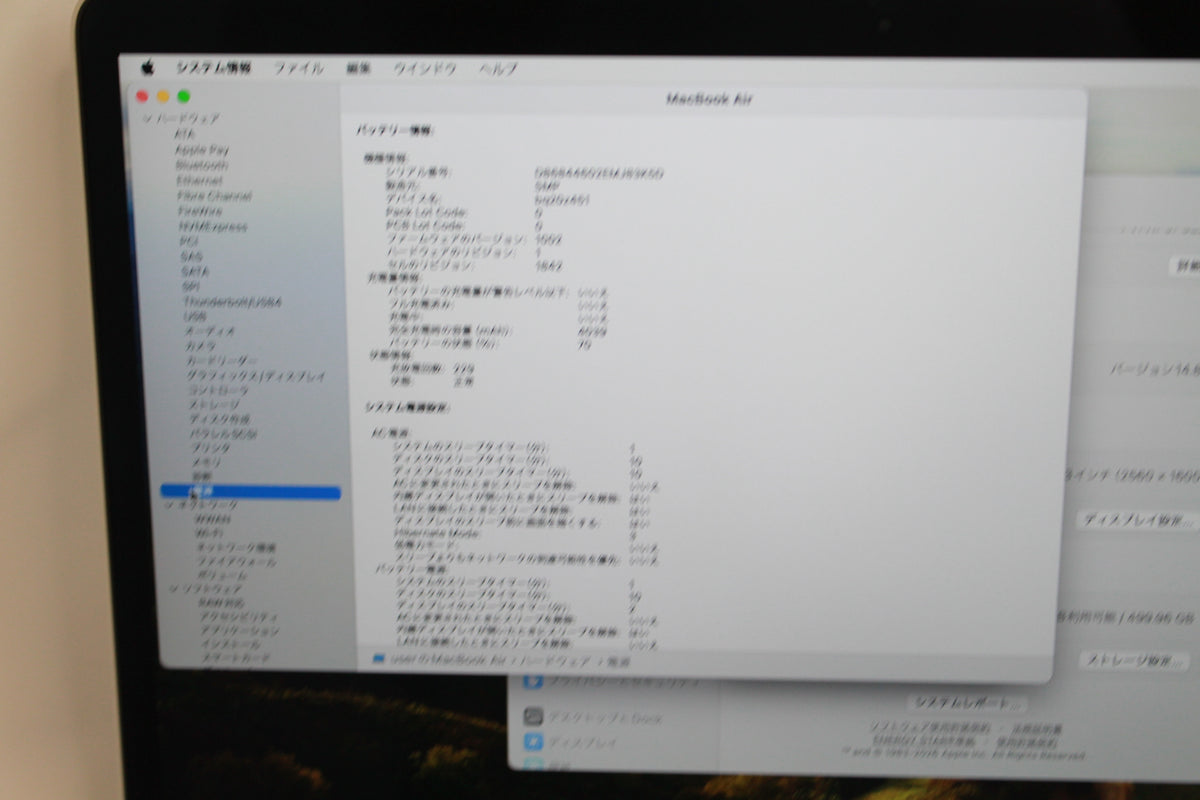The width and height of the screenshot is (1200, 800).
Task: Select Bluetooth in the sidebar
Action: [x=202, y=165]
